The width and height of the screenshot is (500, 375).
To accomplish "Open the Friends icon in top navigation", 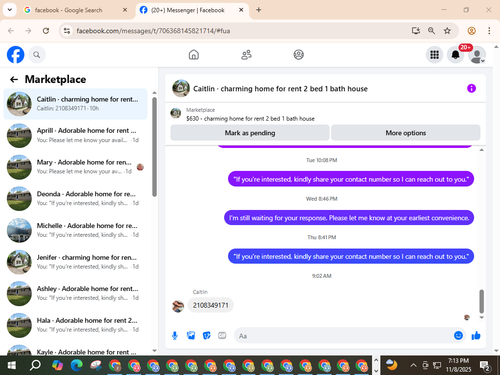I will [246, 55].
